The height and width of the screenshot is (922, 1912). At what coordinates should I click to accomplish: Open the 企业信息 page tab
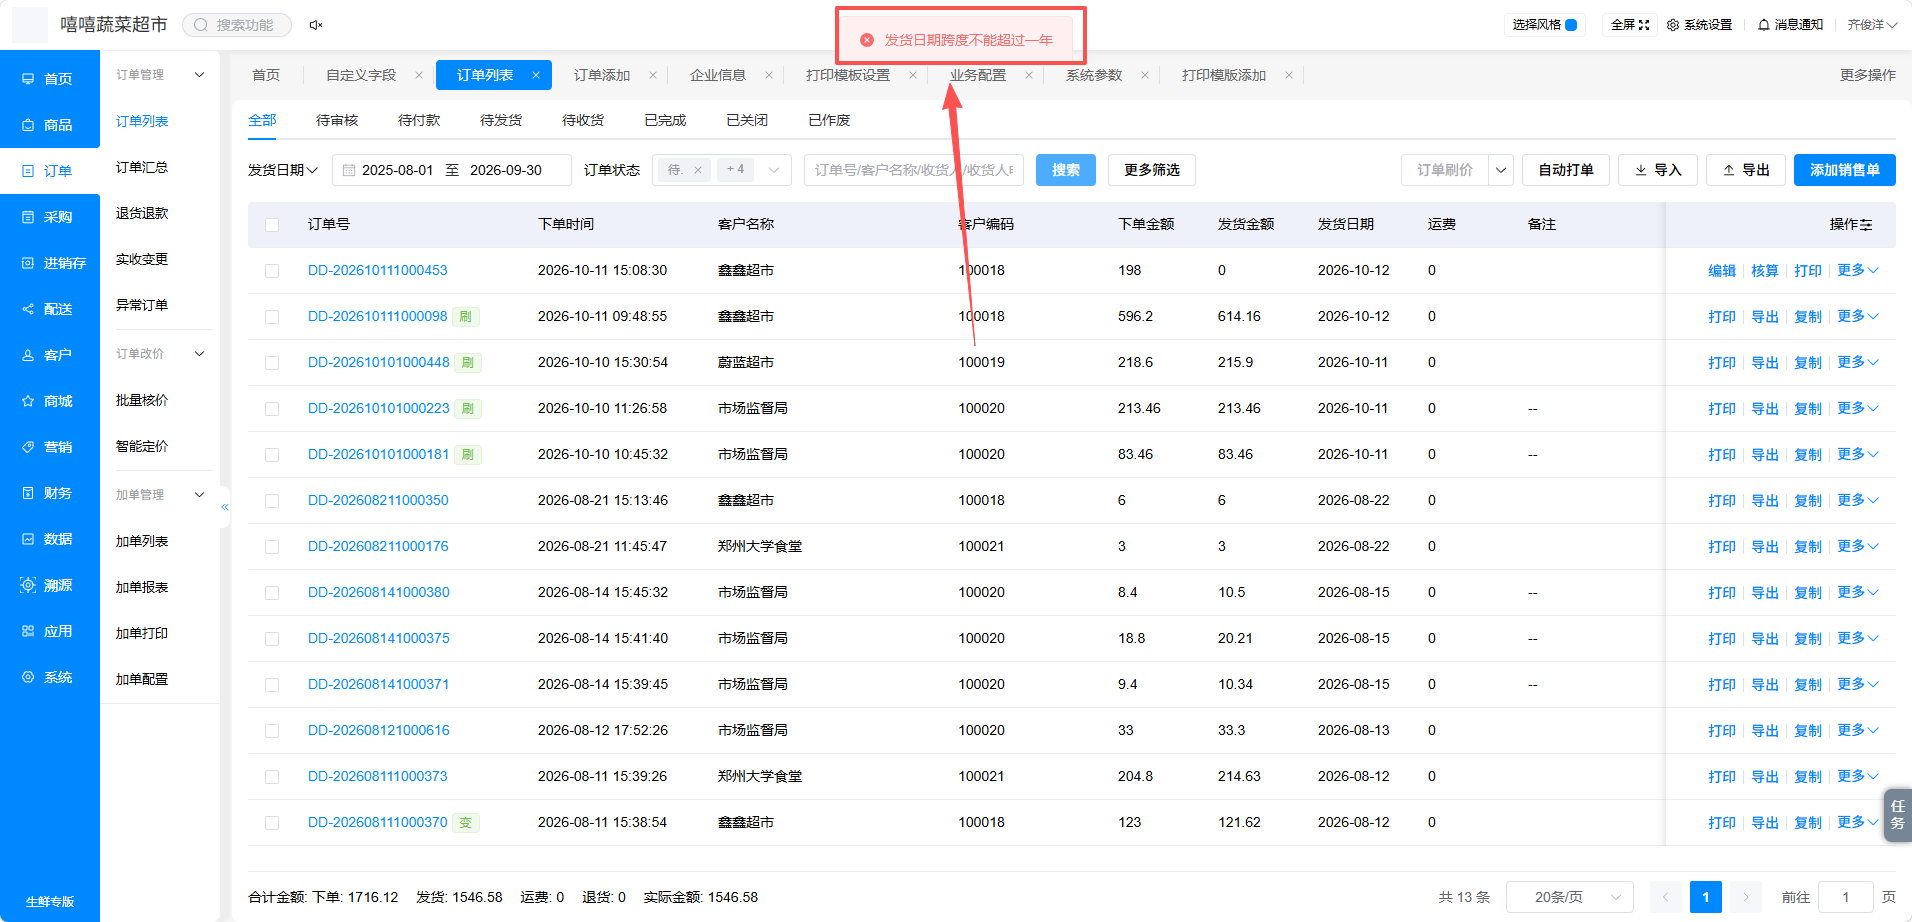pyautogui.click(x=718, y=75)
